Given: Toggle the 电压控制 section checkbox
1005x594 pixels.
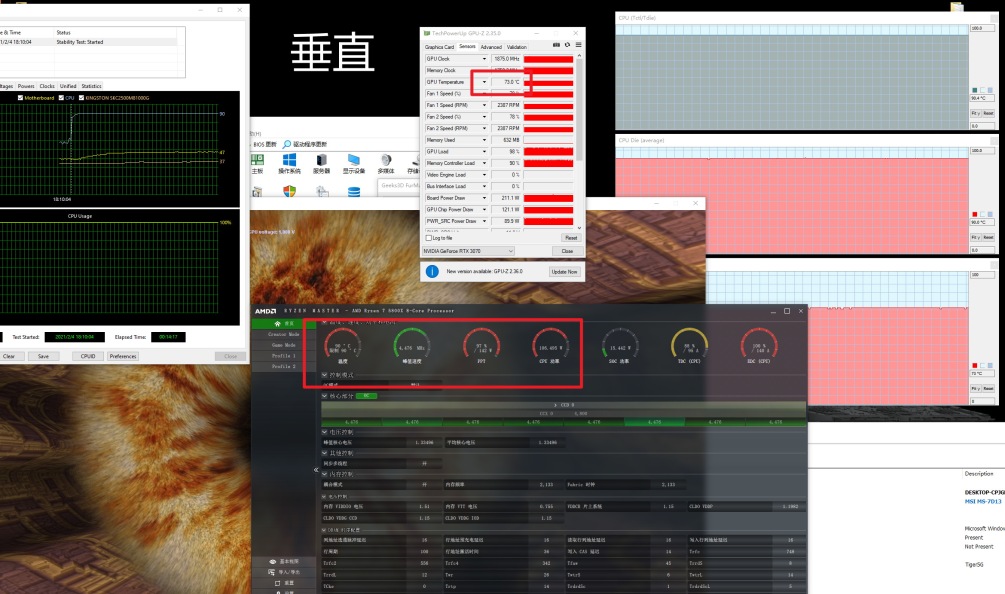Looking at the screenshot, I should 324,433.
